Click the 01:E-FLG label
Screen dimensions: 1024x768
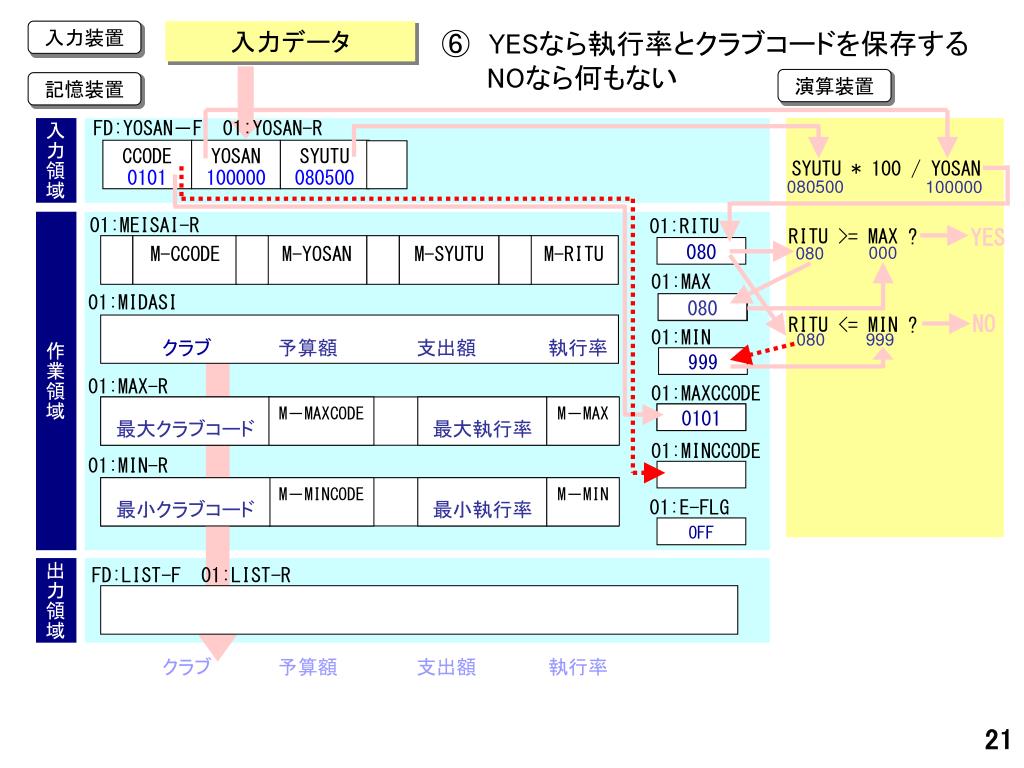[x=689, y=507]
